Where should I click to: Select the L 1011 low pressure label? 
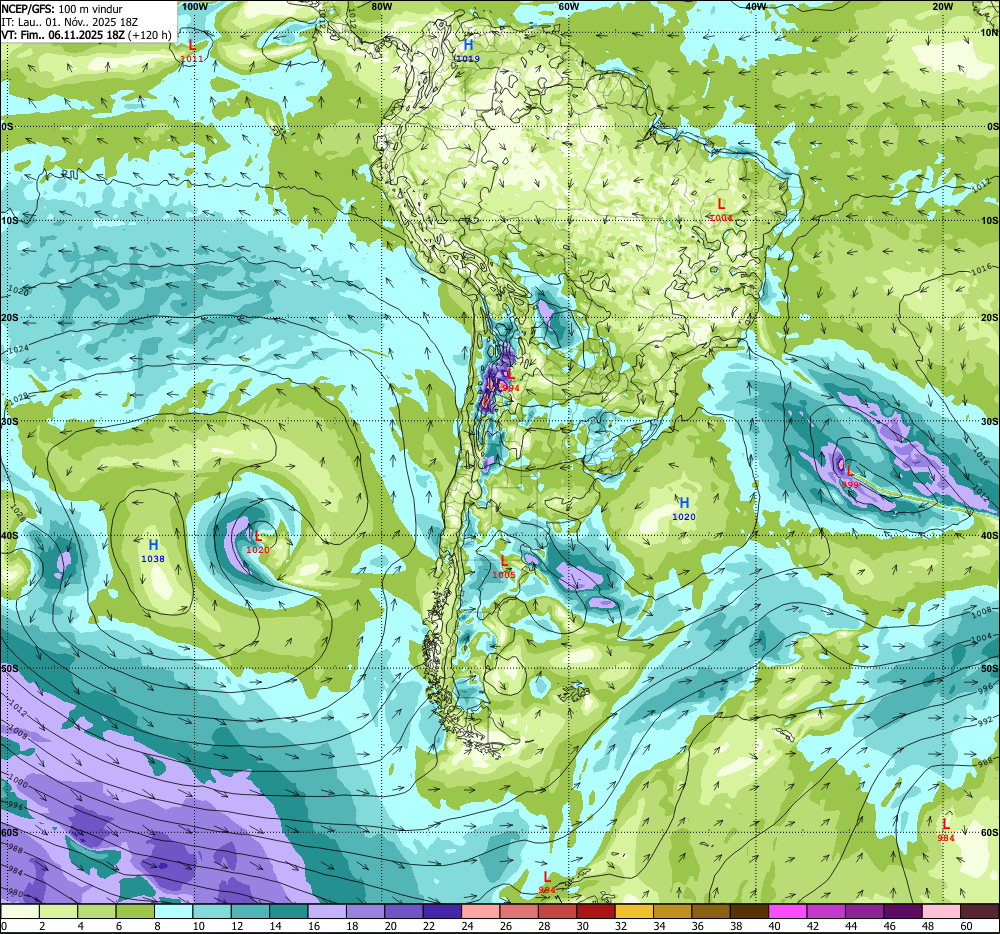point(192,51)
